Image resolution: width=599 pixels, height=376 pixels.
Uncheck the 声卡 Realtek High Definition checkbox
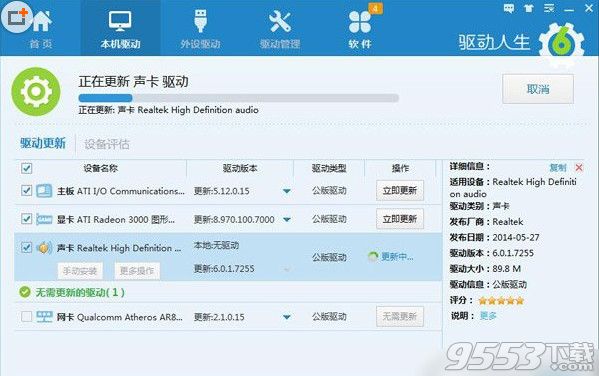click(x=26, y=248)
